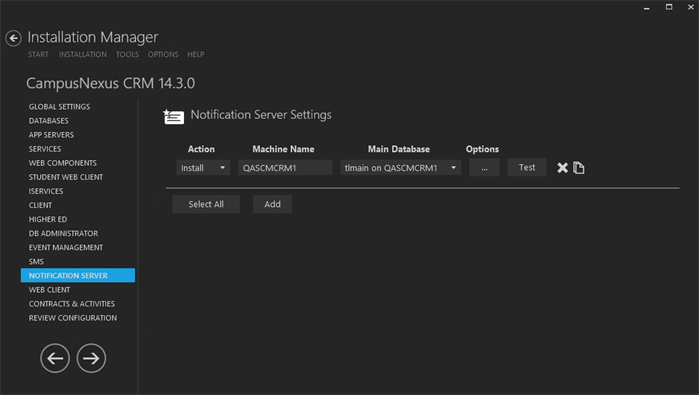Expand the Main Database dropdown
Image resolution: width=699 pixels, height=395 pixels.
coord(400,168)
